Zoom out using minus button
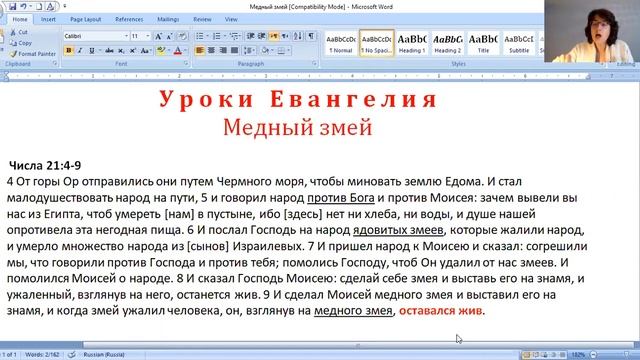The width and height of the screenshot is (640, 360). 593,355
